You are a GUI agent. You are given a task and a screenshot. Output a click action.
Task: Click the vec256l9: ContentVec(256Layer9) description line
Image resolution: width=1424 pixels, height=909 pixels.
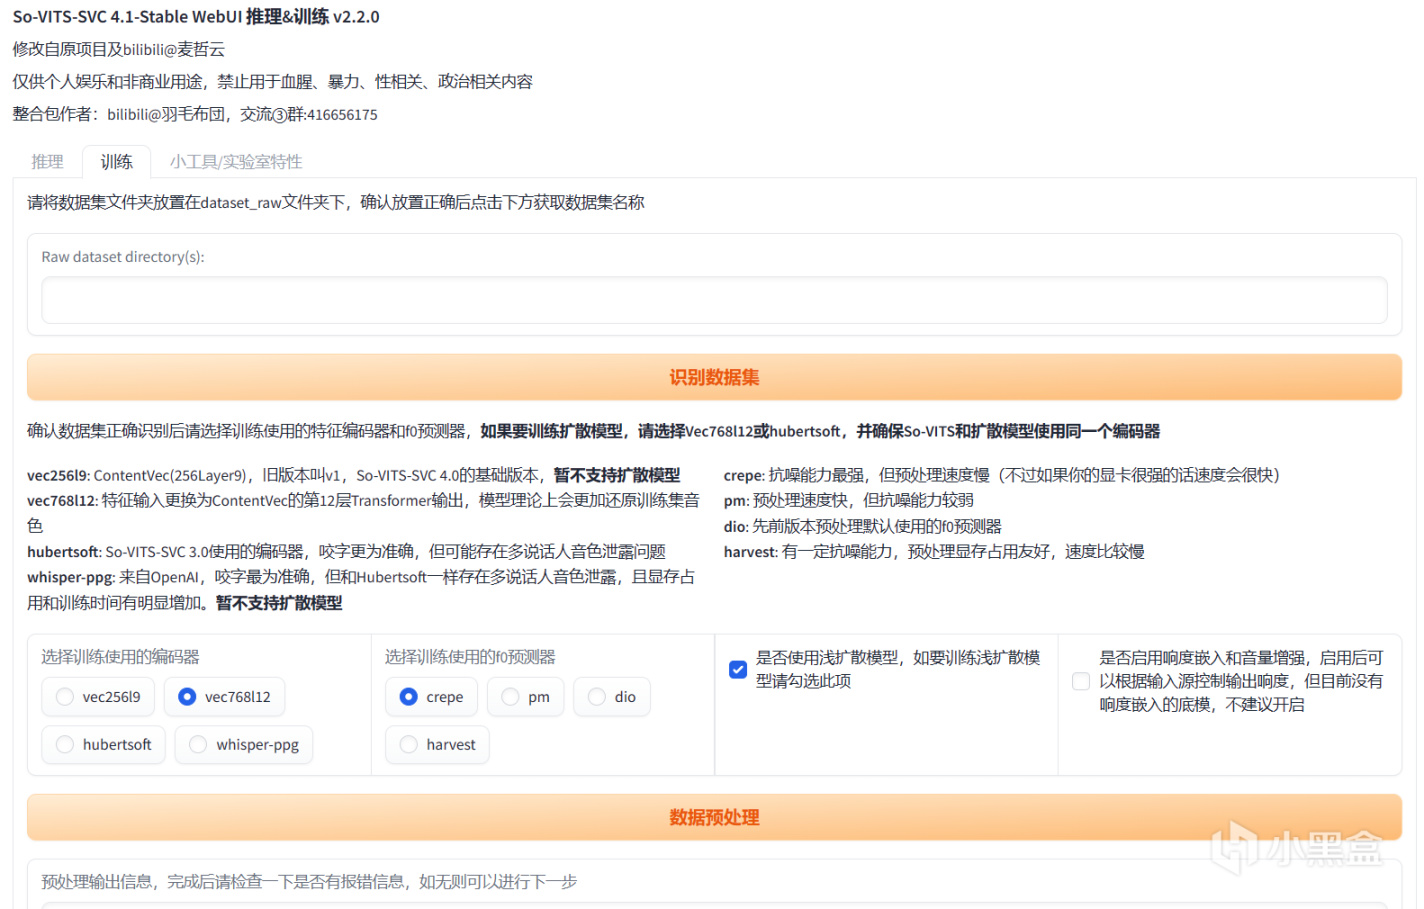click(x=354, y=475)
